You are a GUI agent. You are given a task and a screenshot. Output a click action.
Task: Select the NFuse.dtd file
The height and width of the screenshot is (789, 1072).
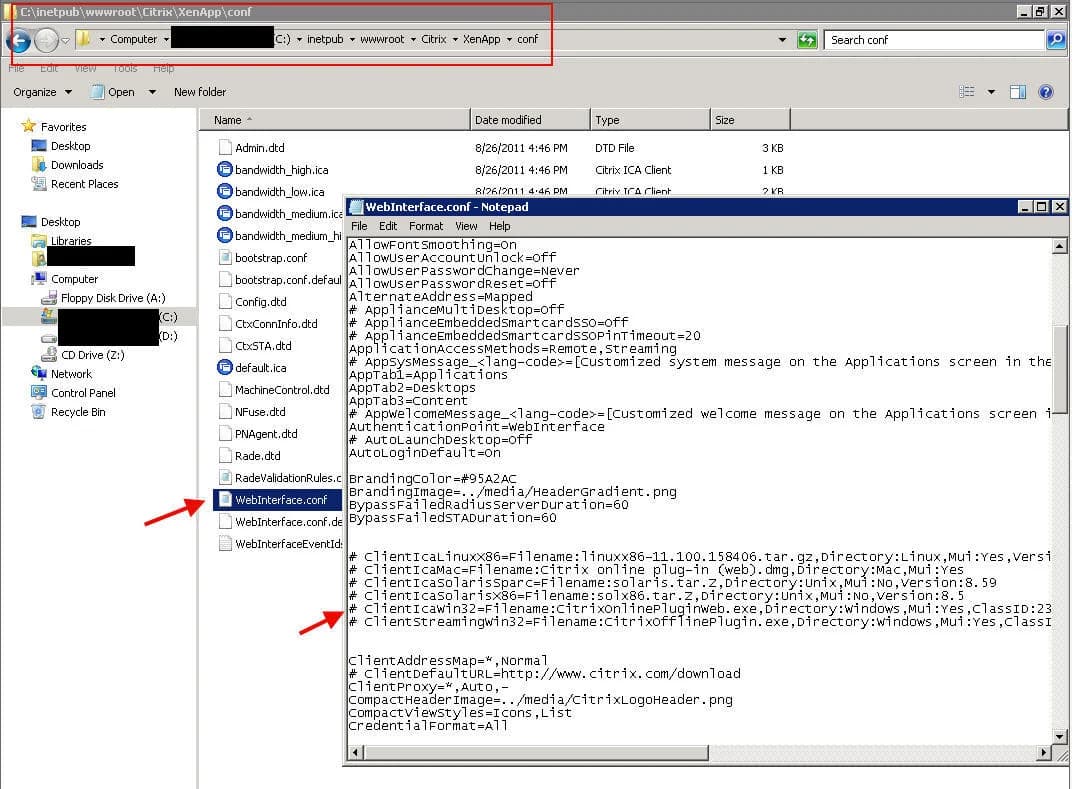click(x=260, y=412)
